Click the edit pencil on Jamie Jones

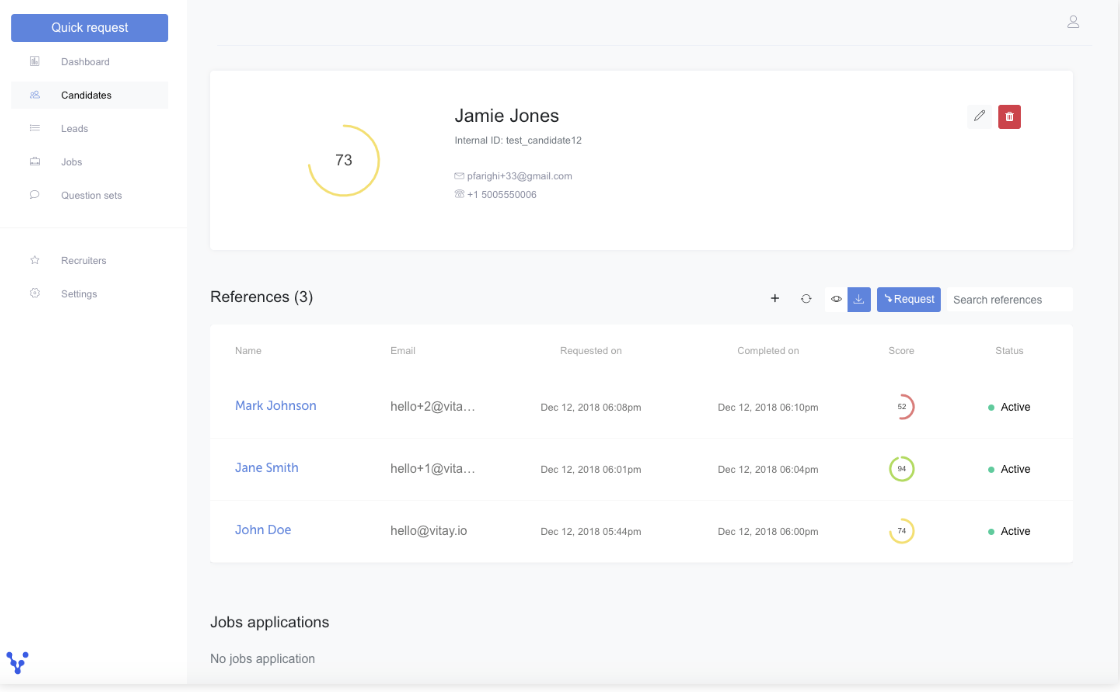pyautogui.click(x=979, y=116)
